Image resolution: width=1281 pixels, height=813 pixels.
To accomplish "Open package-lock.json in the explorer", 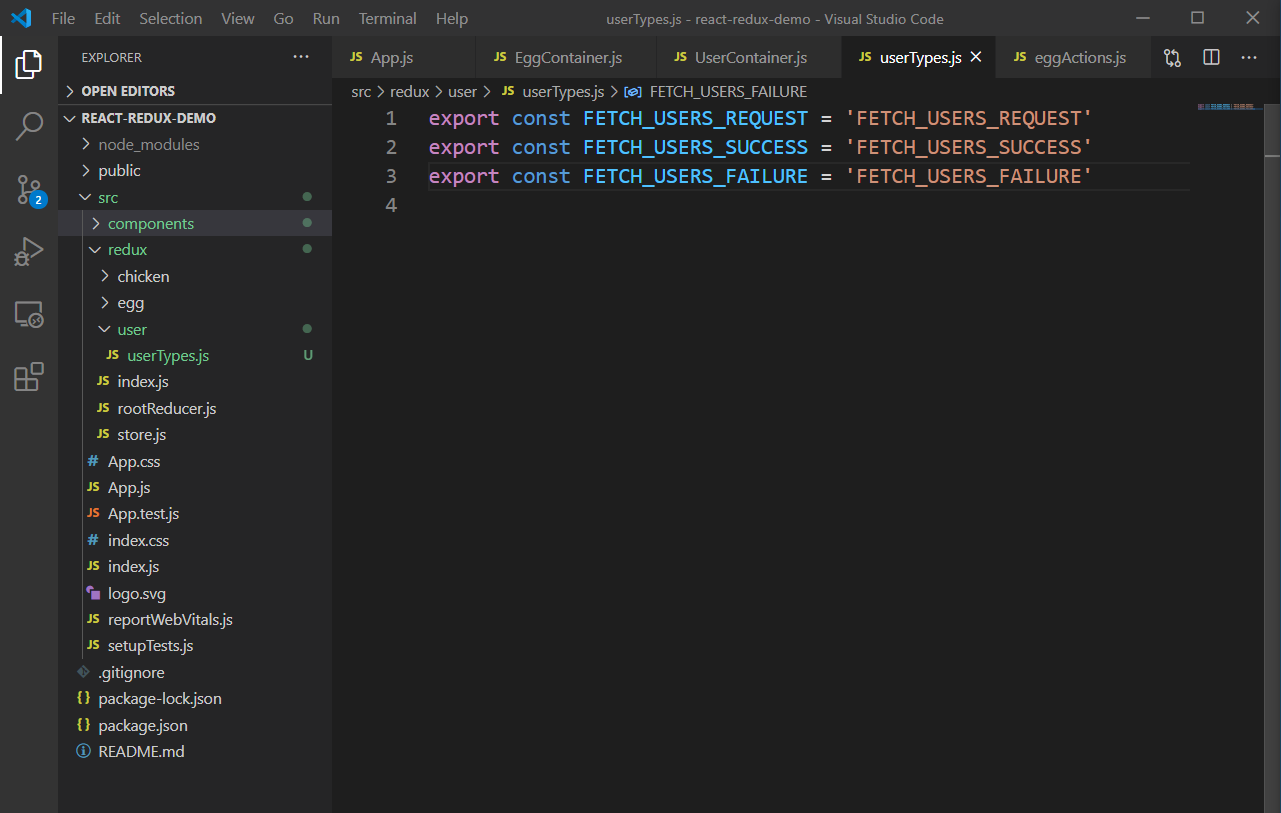I will pyautogui.click(x=195, y=698).
